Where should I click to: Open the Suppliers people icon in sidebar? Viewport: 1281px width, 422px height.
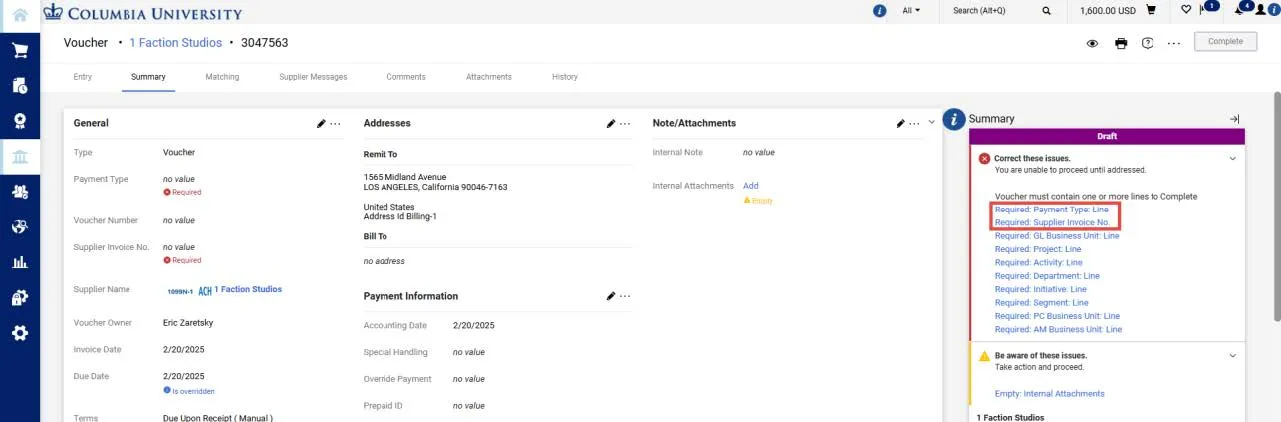pyautogui.click(x=20, y=192)
